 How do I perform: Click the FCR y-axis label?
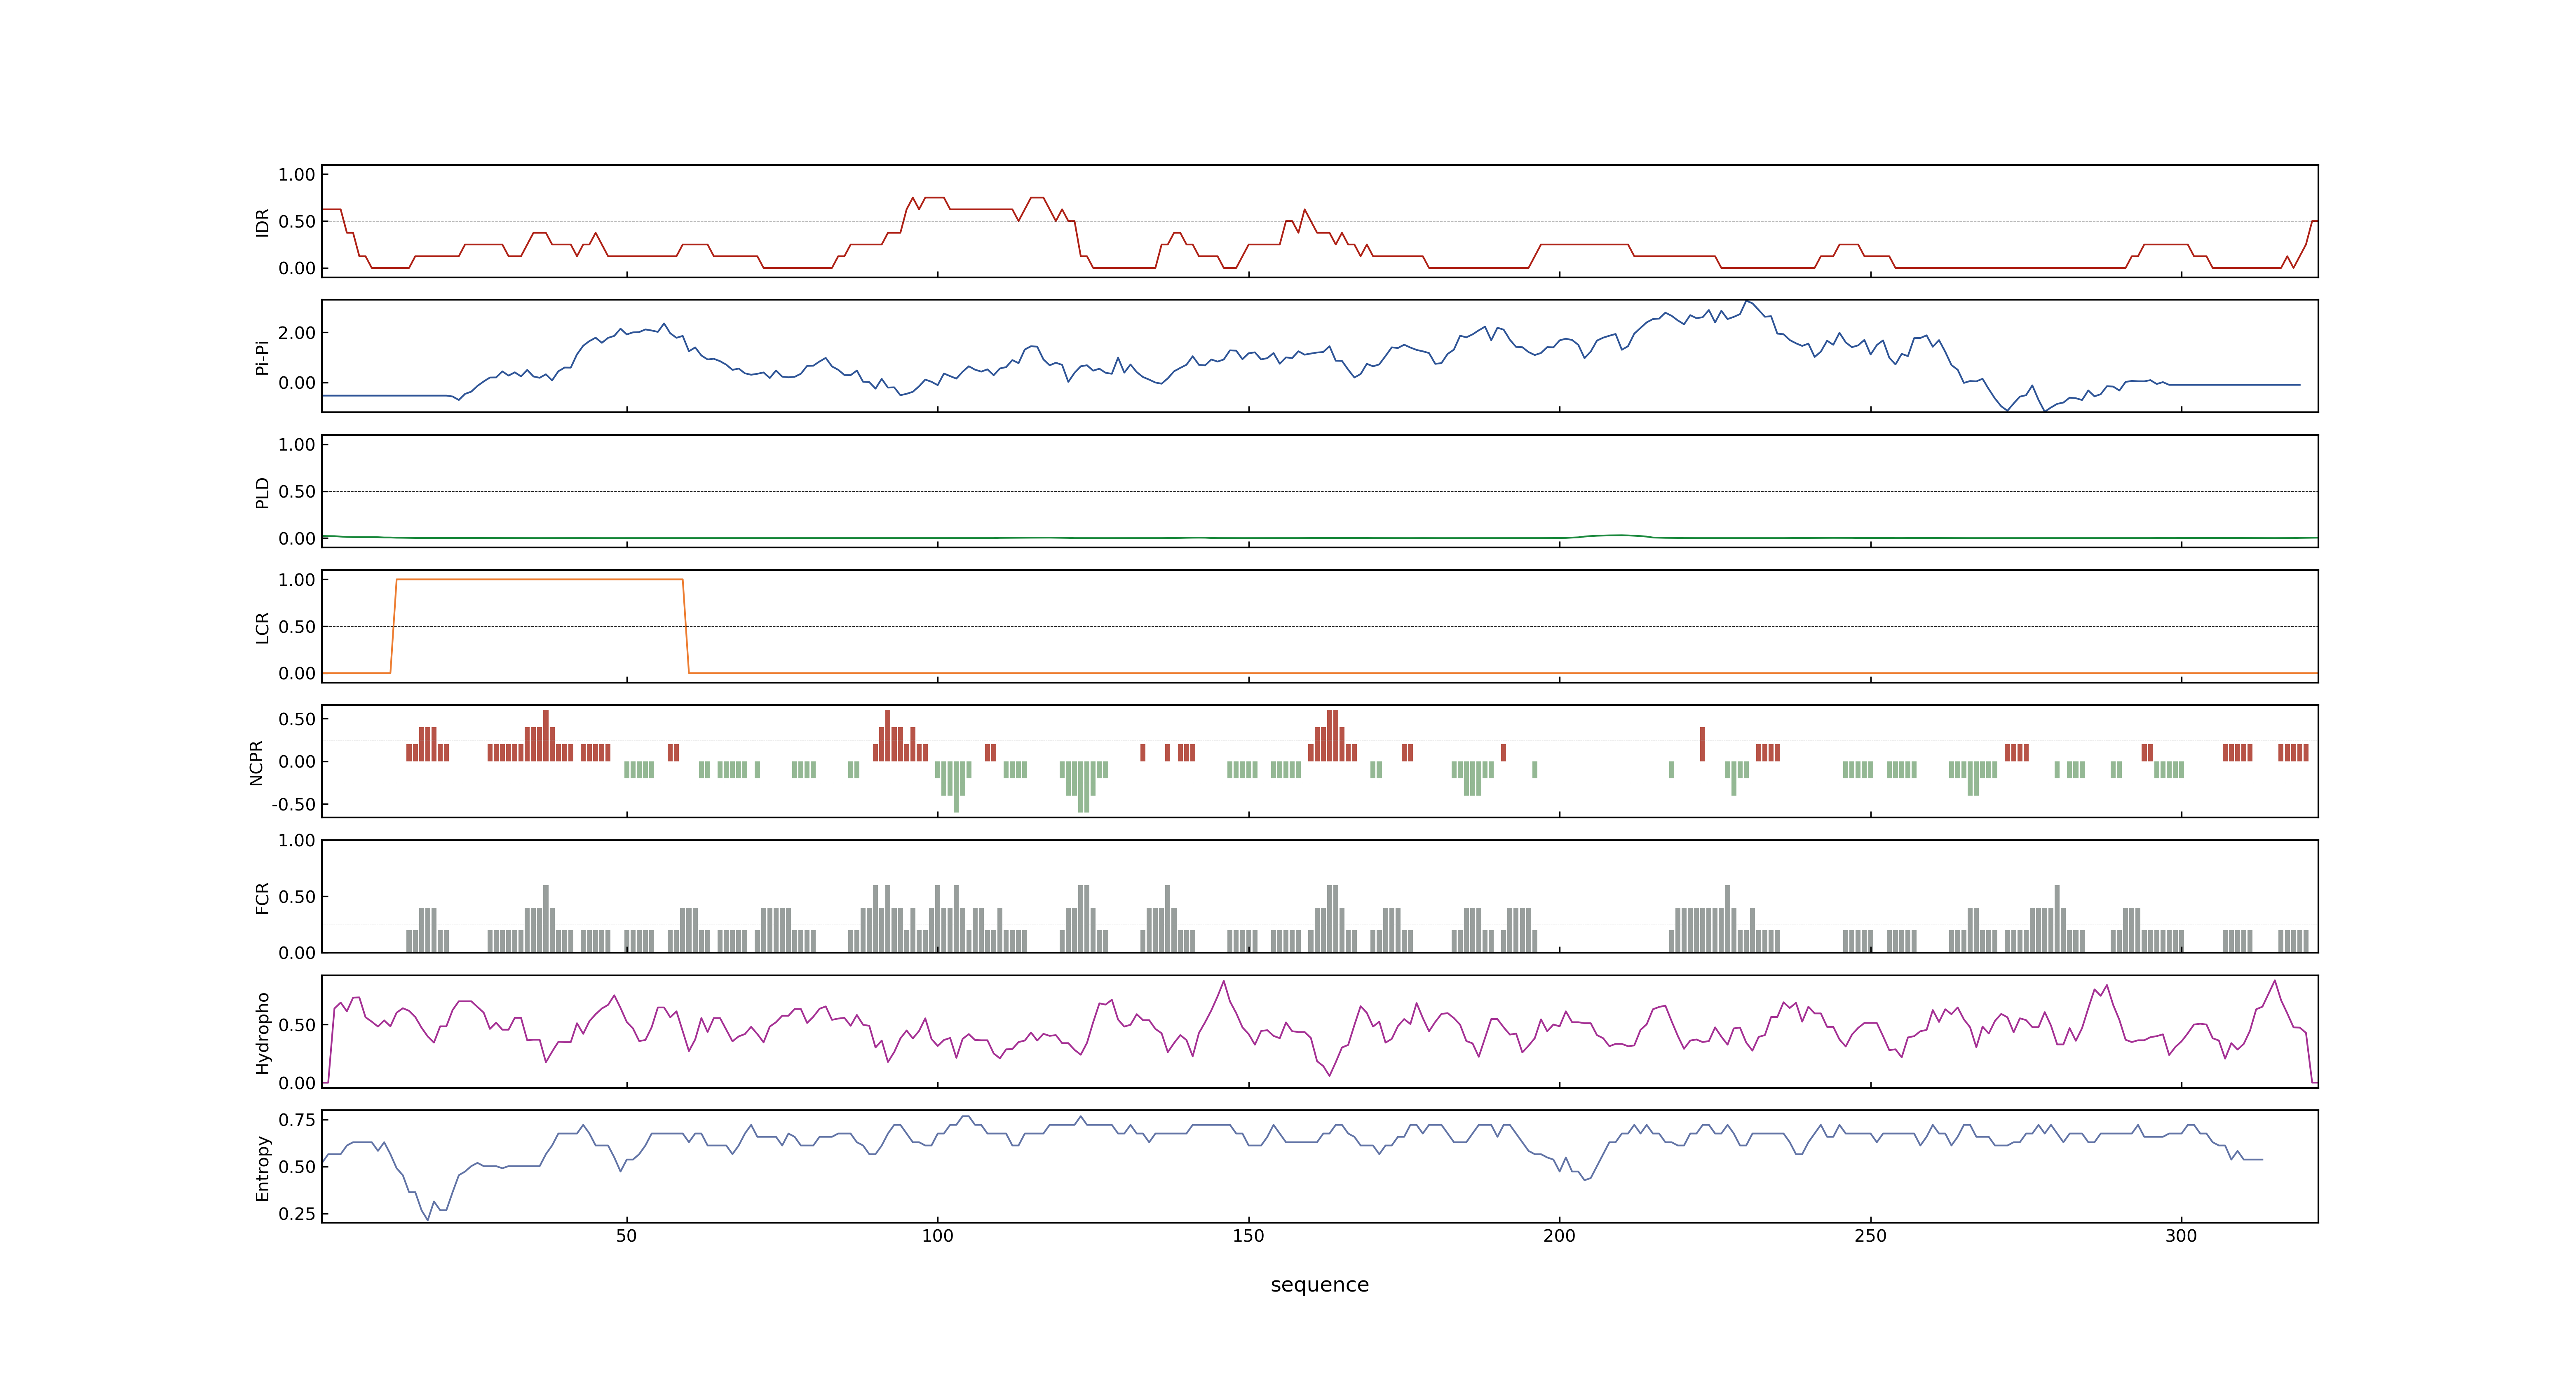pyautogui.click(x=262, y=897)
